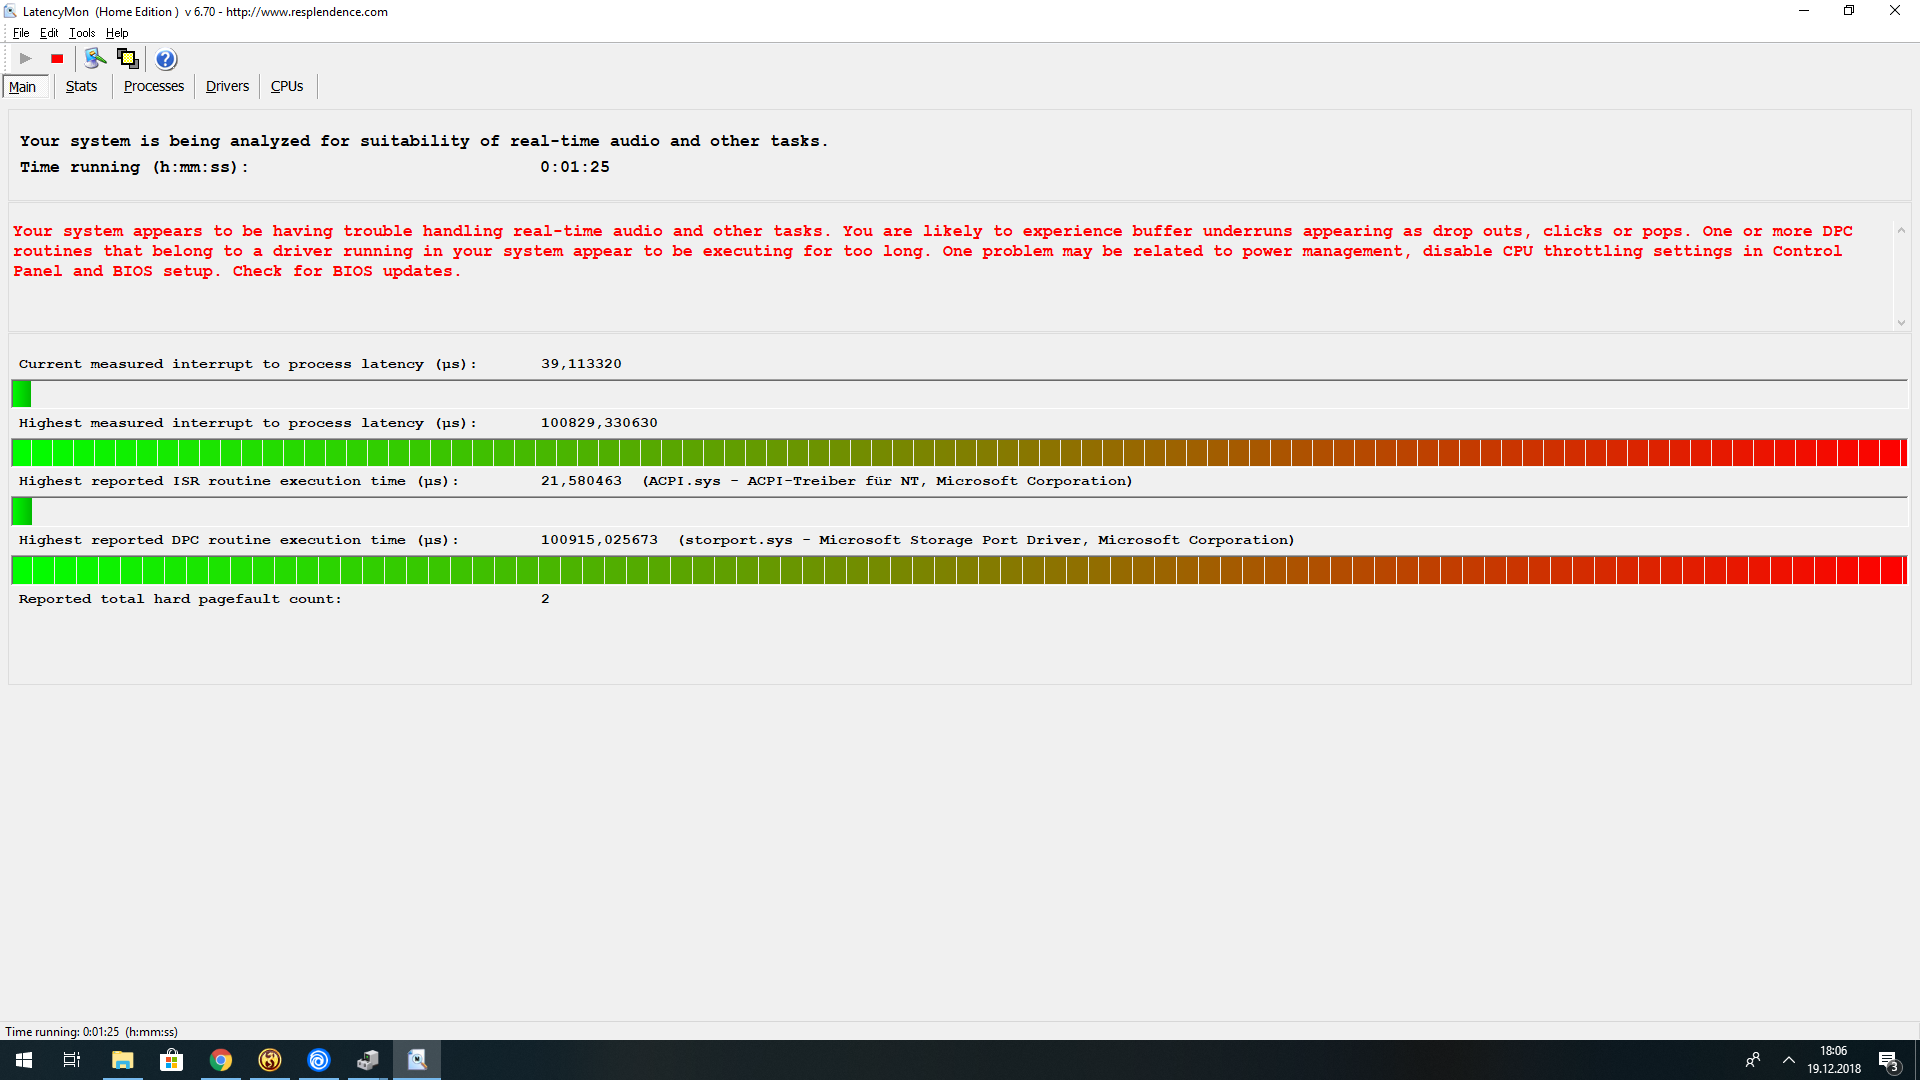
Task: Open the Action Center notifications icon
Action: pos(1888,1060)
